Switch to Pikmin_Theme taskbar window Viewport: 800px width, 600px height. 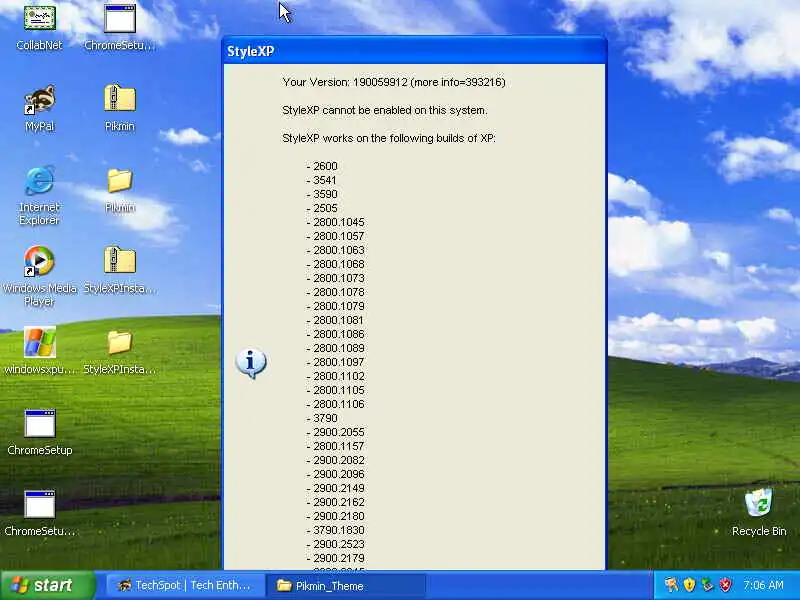pos(346,585)
